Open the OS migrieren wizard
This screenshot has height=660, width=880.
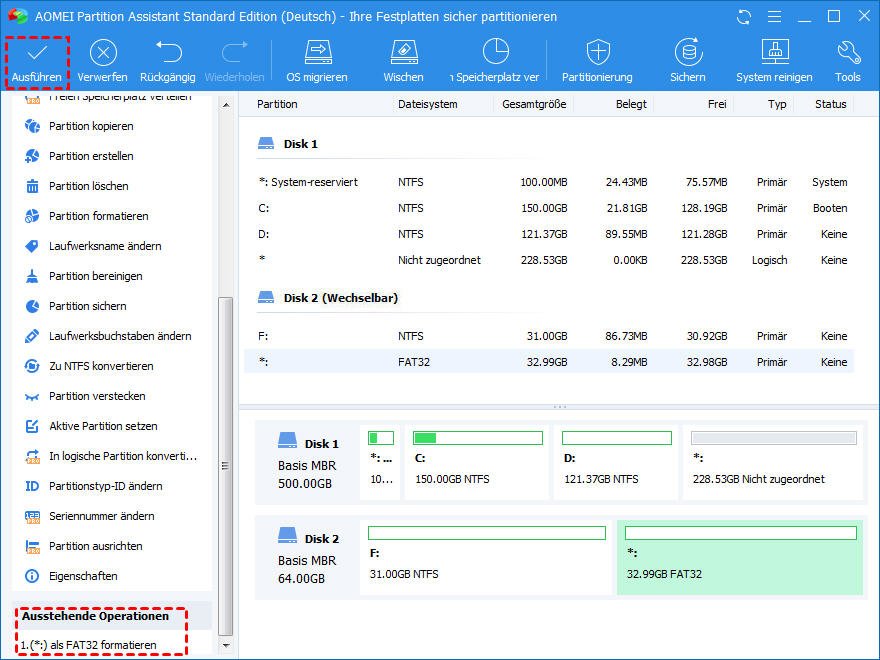[317, 62]
